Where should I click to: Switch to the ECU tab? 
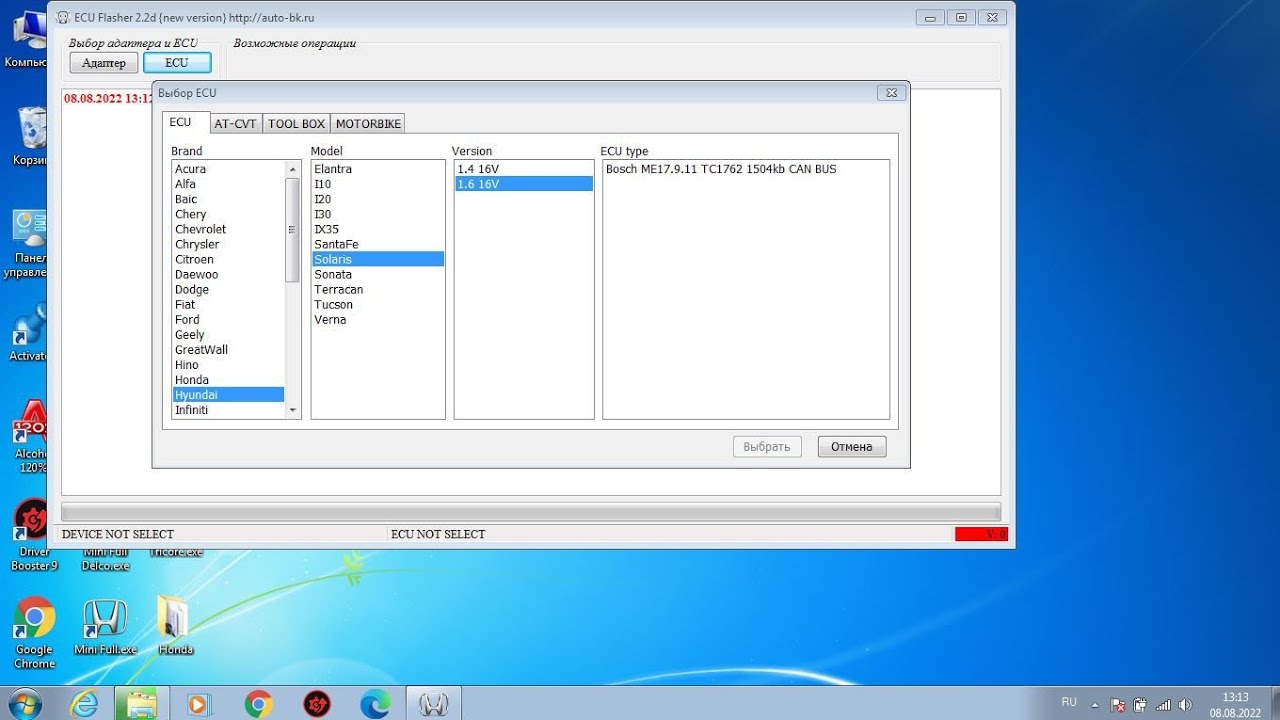[x=186, y=122]
